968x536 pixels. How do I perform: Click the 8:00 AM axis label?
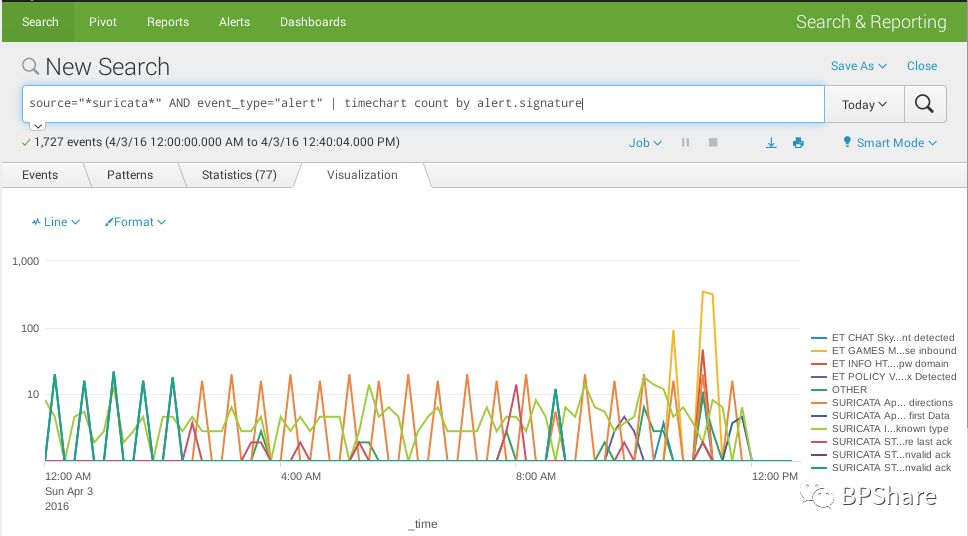[x=536, y=476]
